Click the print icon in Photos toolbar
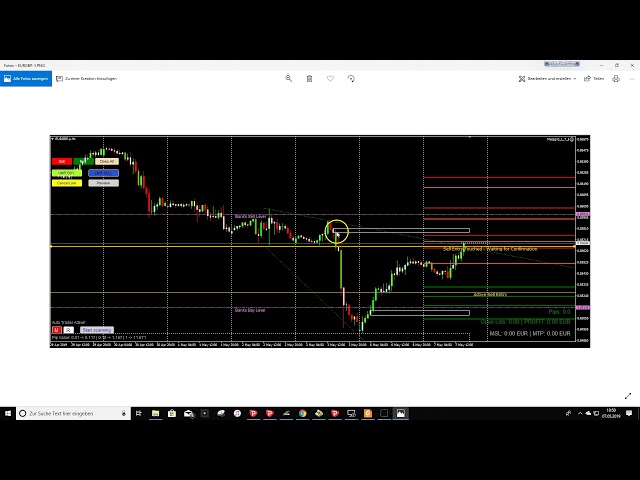The height and width of the screenshot is (480, 640). coord(614,78)
